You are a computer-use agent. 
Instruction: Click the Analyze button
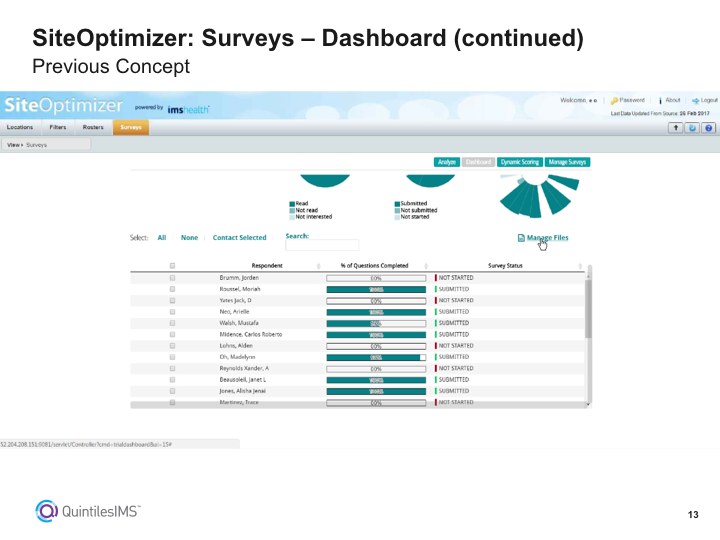447,162
